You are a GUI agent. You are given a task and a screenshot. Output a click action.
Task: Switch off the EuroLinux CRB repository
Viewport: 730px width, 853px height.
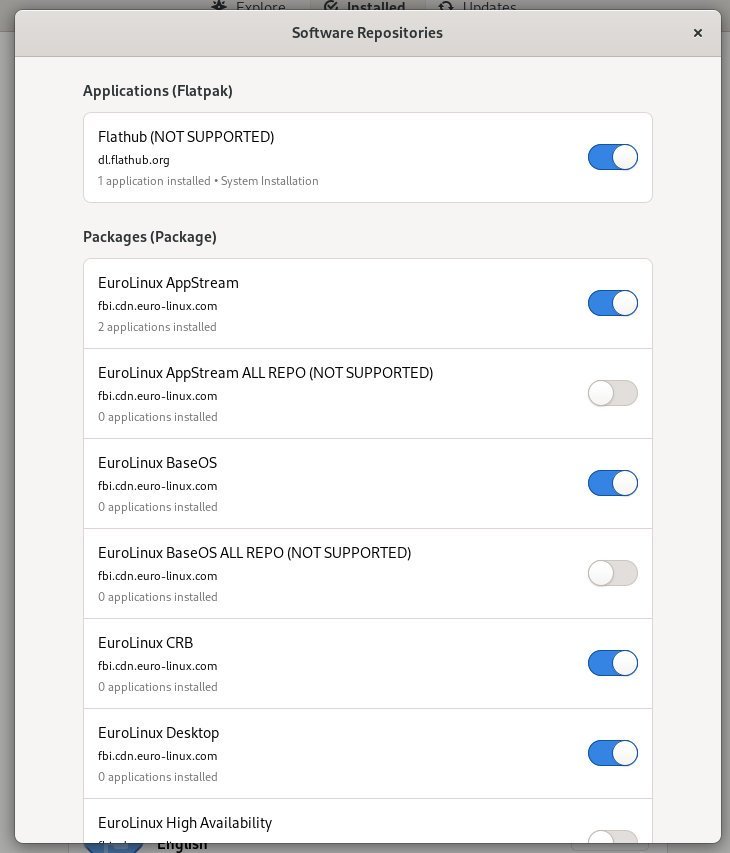(x=613, y=663)
